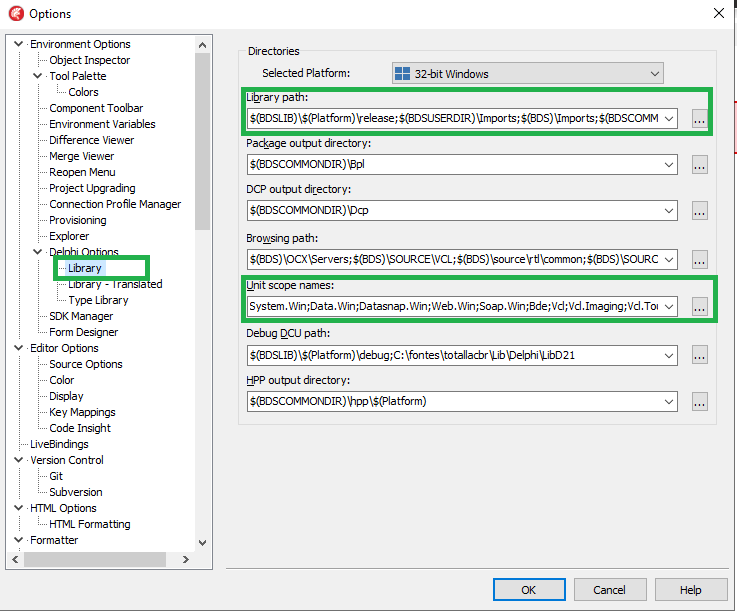Click tree scrollbar down arrow
This screenshot has width=737, height=613.
pos(203,542)
